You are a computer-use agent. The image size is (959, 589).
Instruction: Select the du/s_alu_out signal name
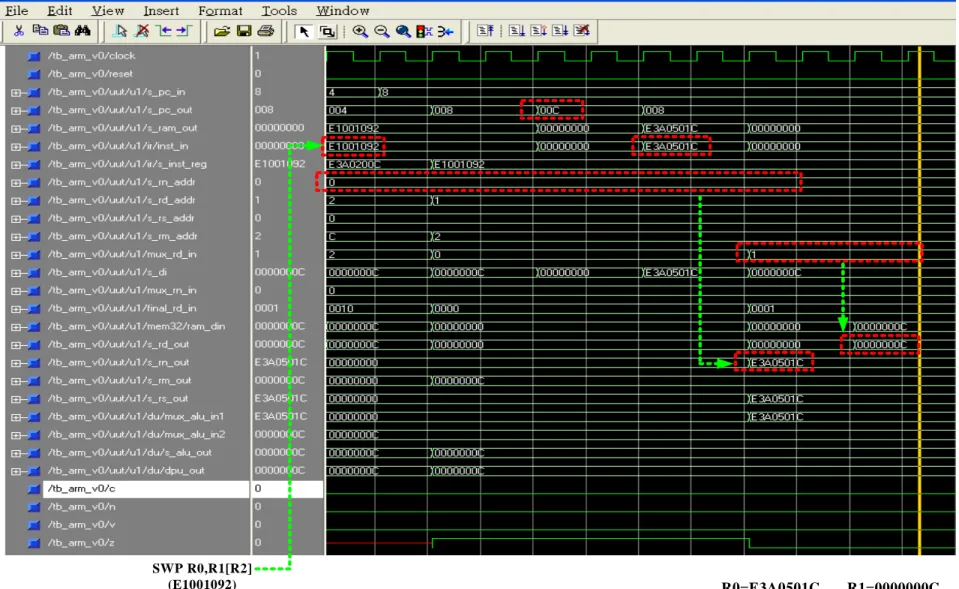(x=130, y=453)
